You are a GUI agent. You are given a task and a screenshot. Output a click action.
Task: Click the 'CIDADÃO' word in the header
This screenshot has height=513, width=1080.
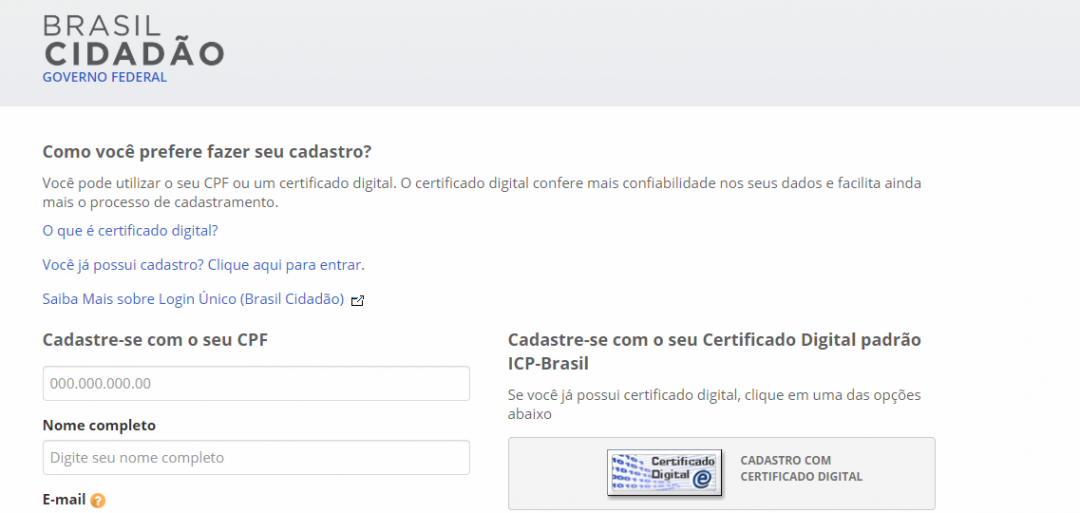(133, 55)
